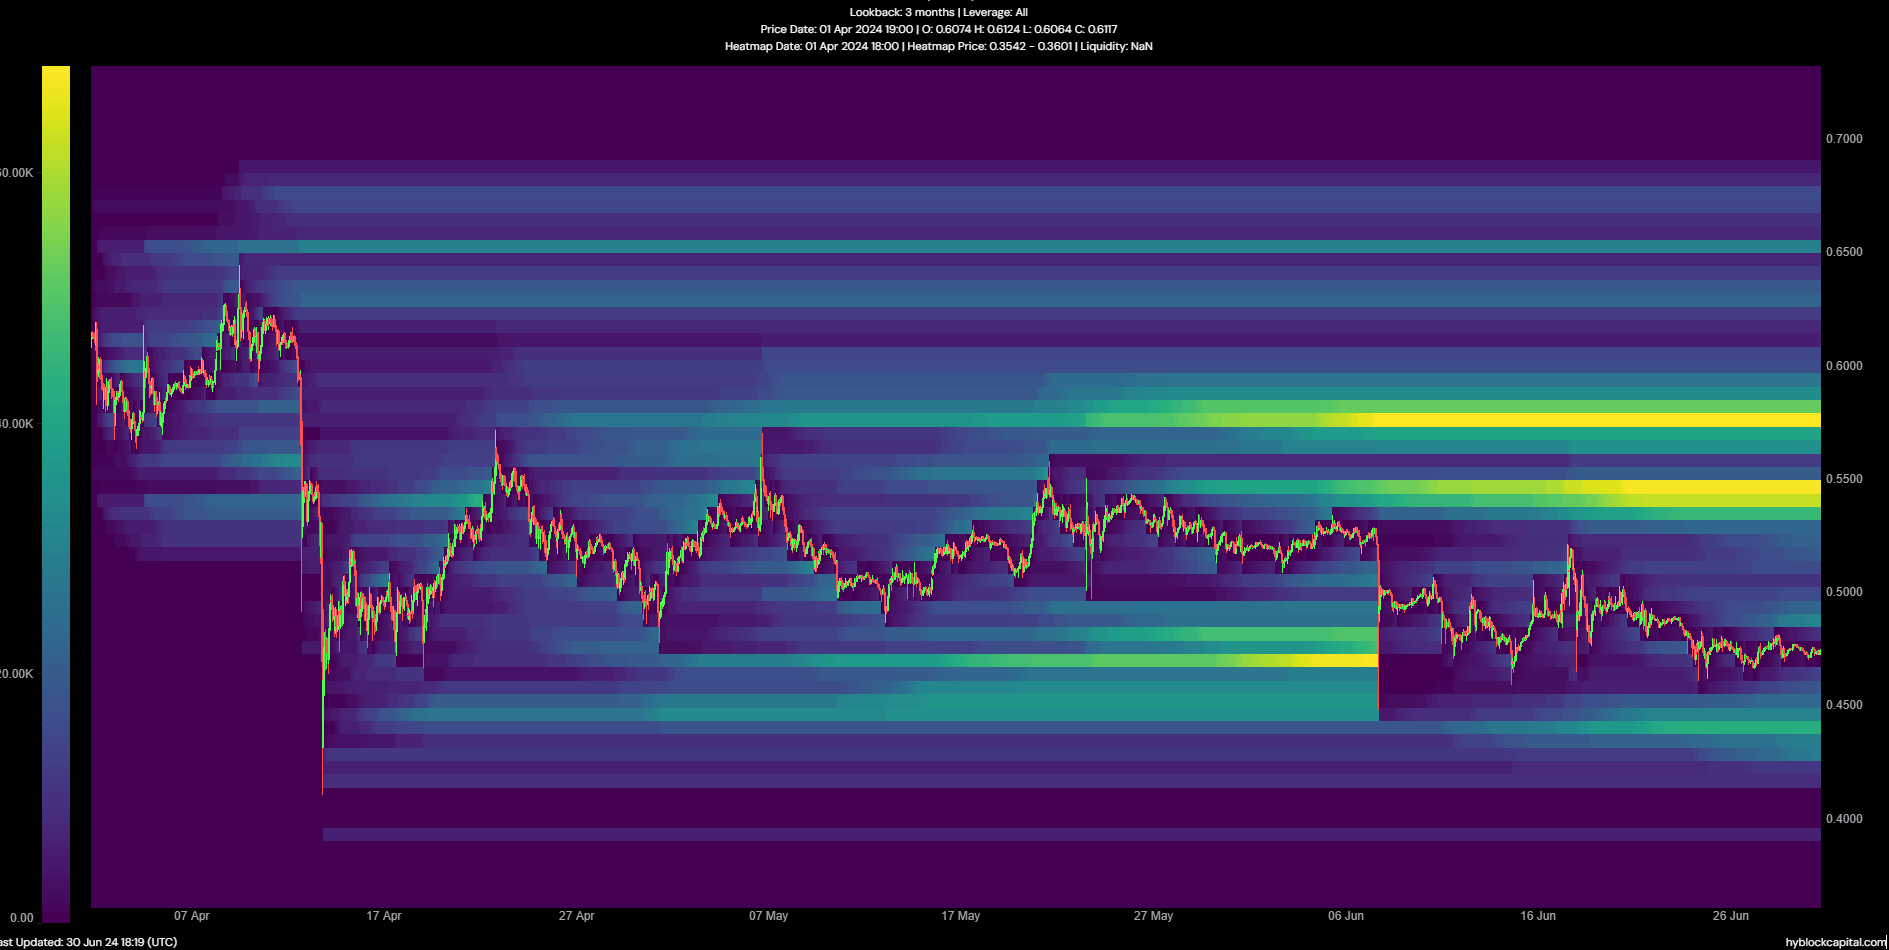Click the 0.6000 price axis label

pos(1844,366)
